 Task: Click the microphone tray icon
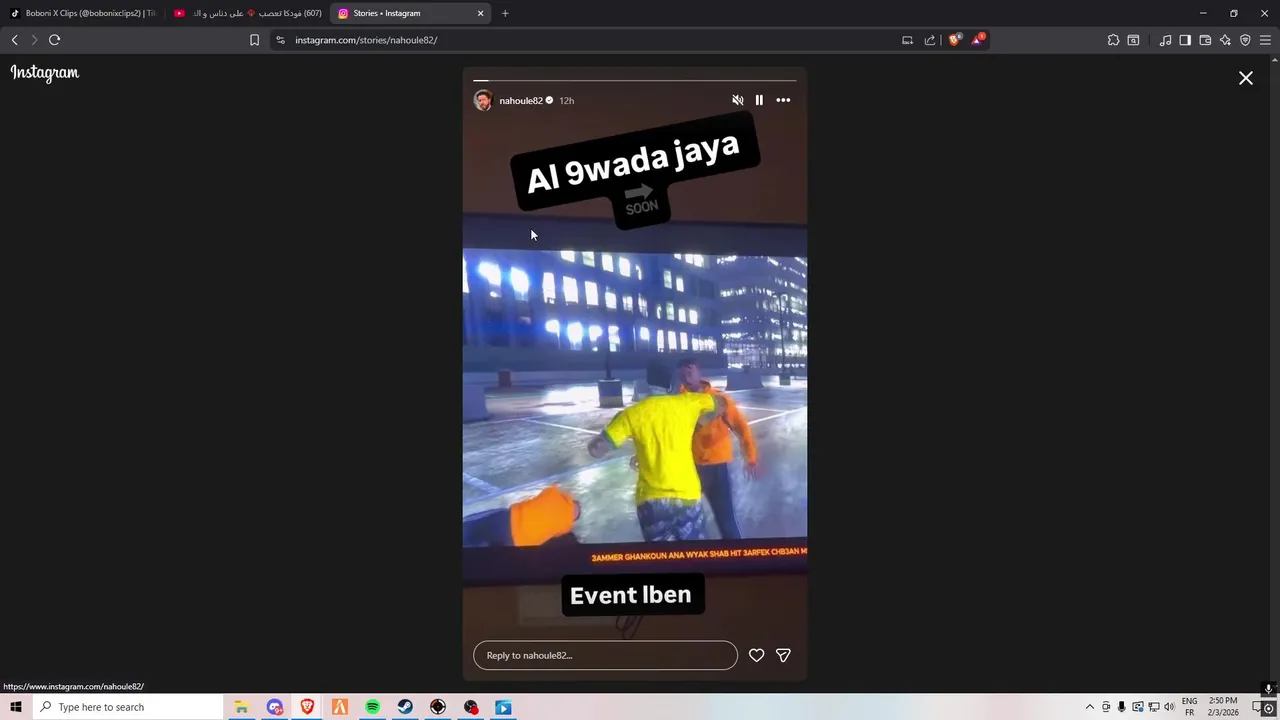click(x=1122, y=707)
